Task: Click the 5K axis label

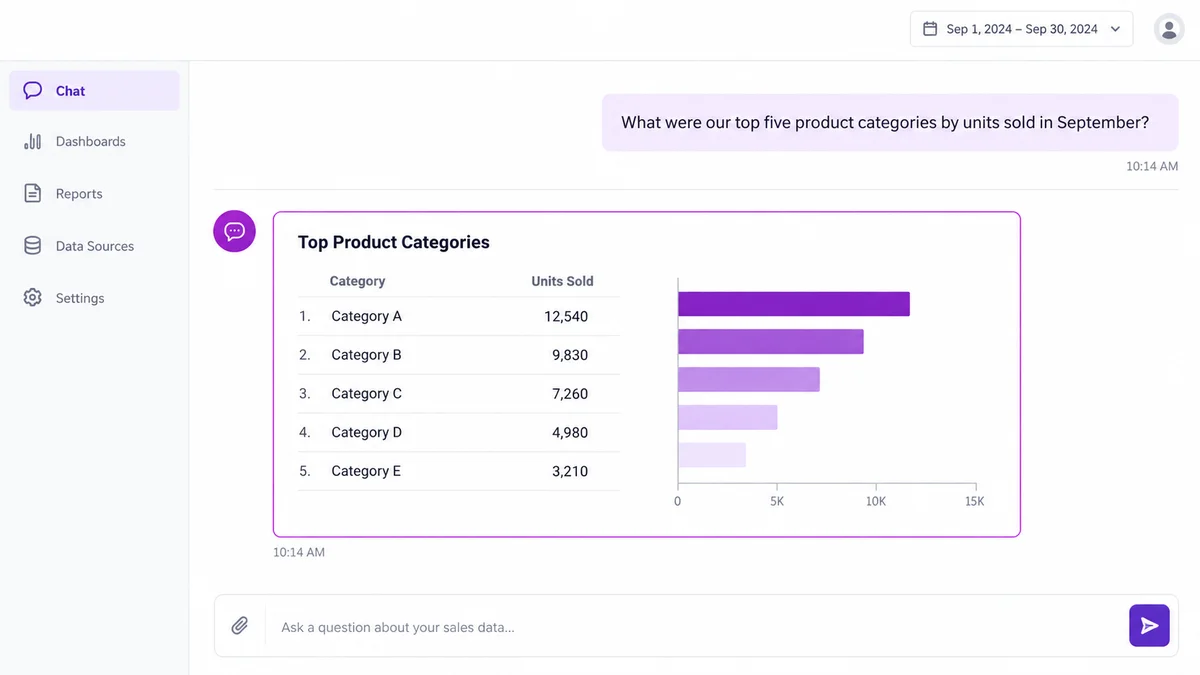Action: coord(777,501)
